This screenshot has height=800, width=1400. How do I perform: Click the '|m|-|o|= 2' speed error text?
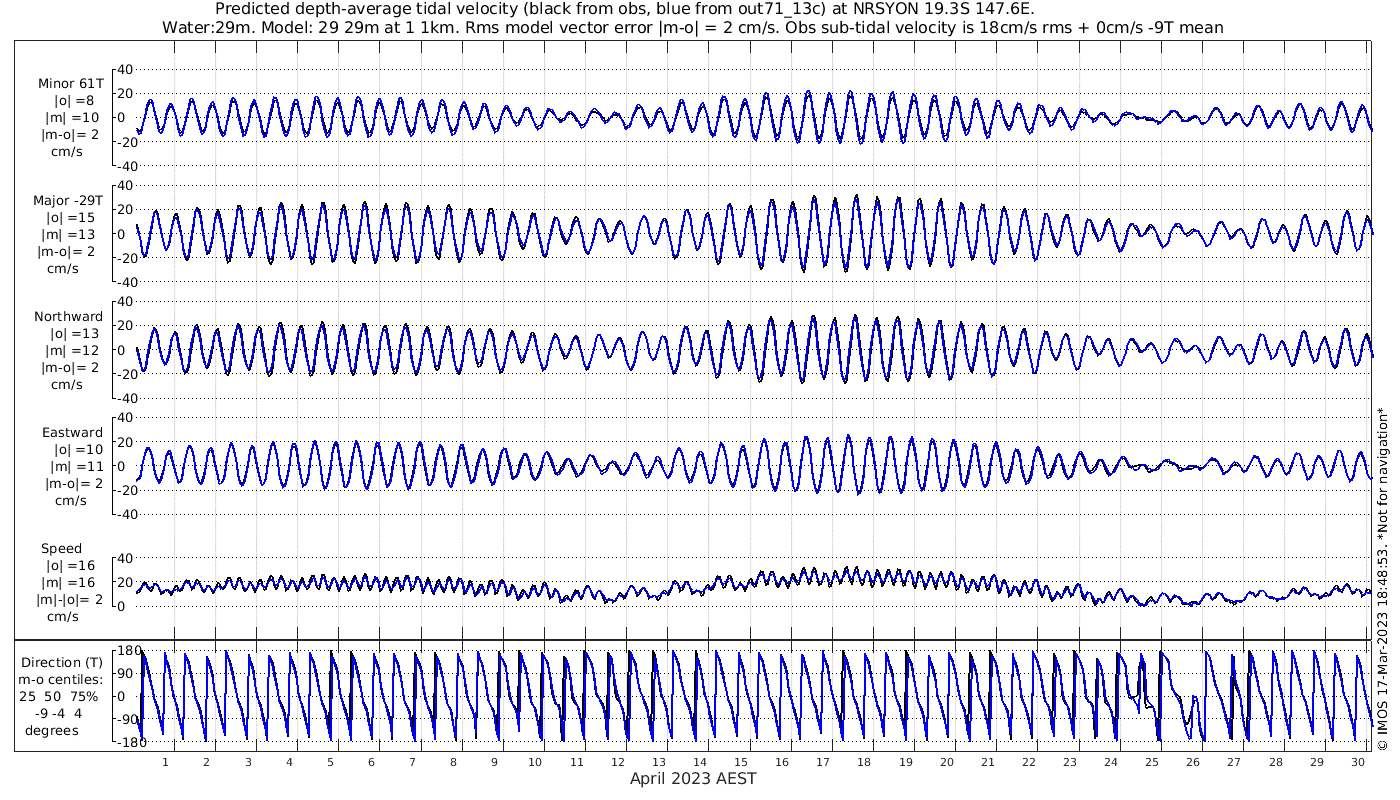69,600
